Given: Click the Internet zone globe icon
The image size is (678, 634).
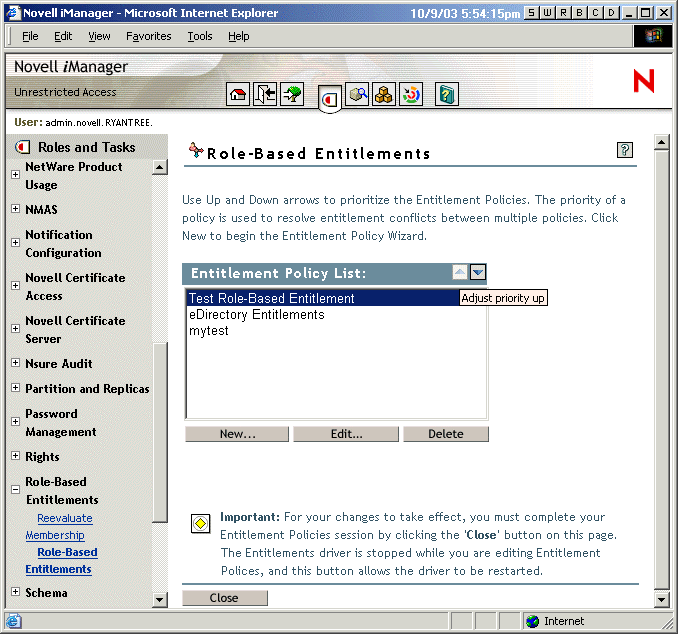Looking at the screenshot, I should point(532,621).
